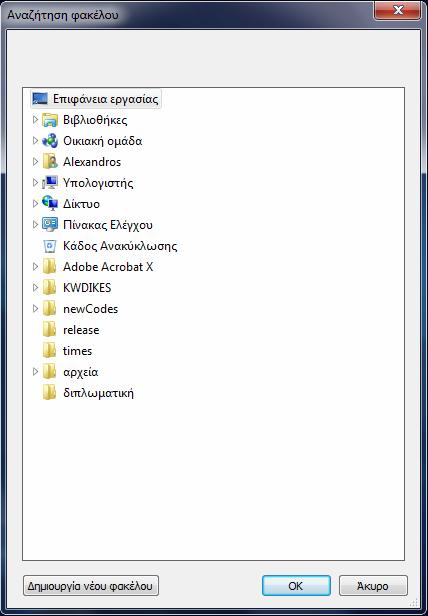Select the release label
428x616 pixels.
pos(81,330)
